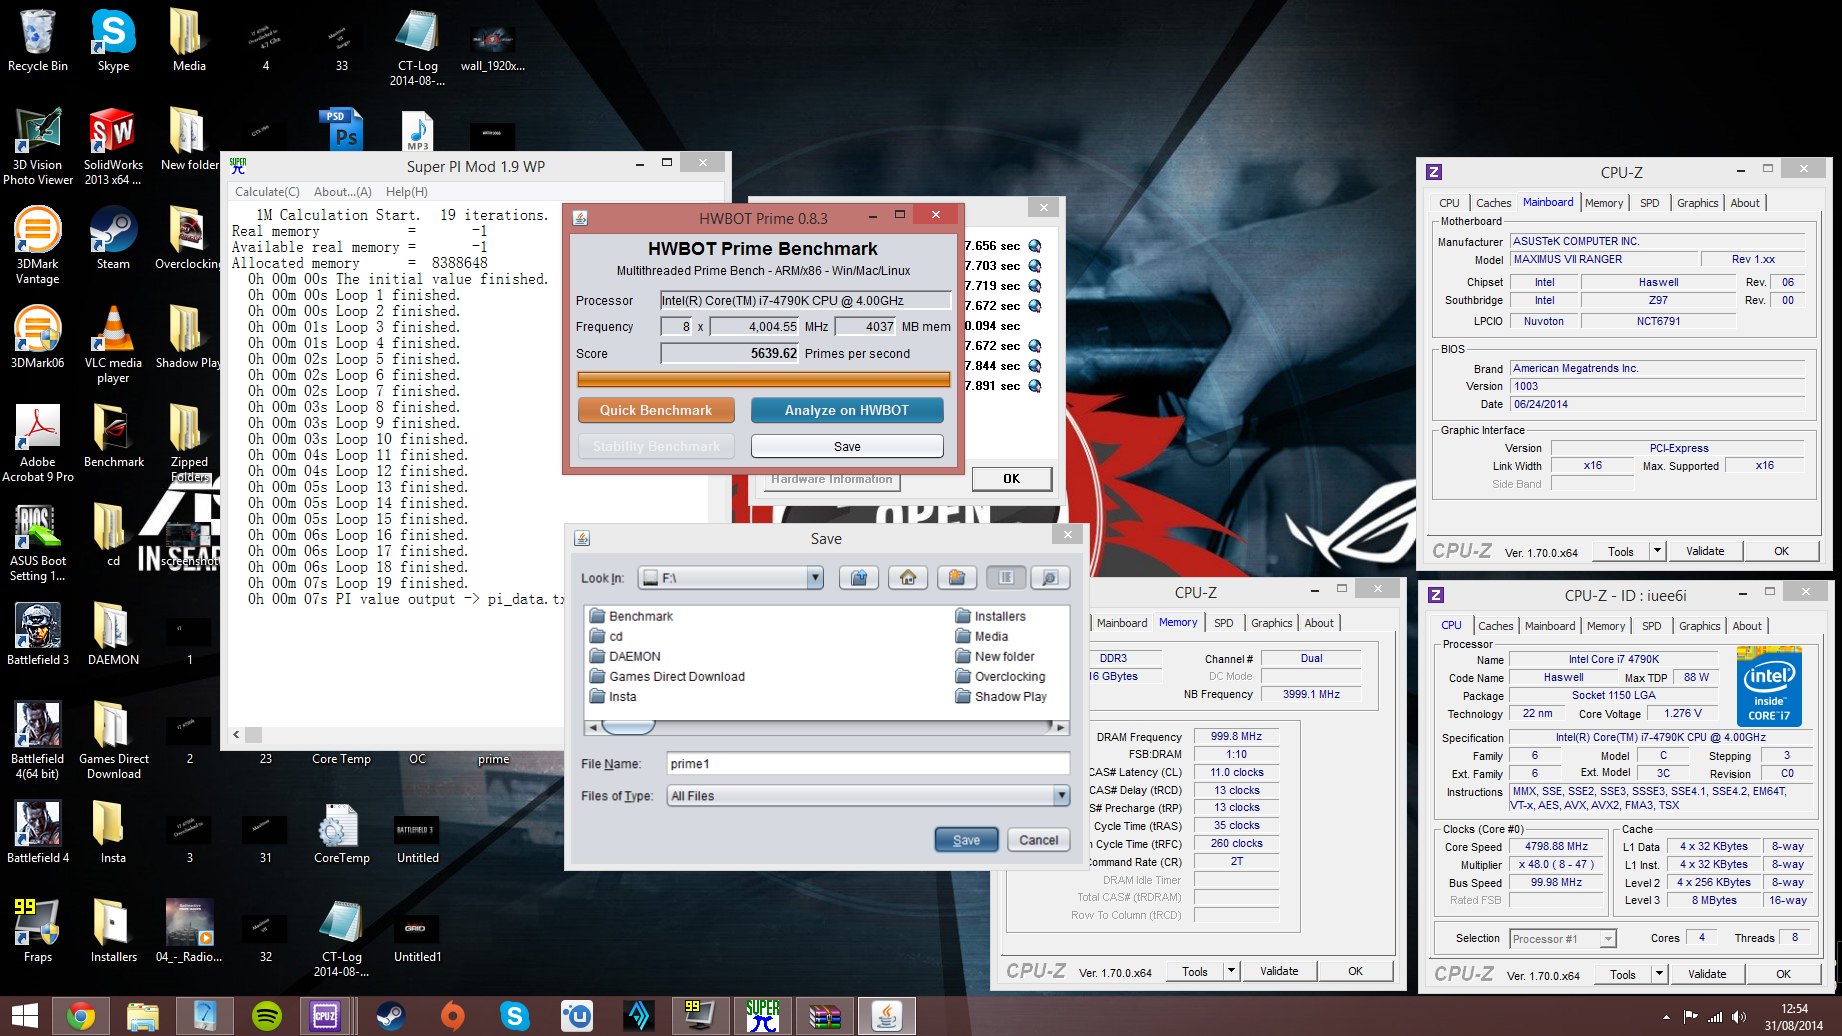Screen dimensions: 1842x1036
Task: Go up one folder level in Save dialog
Action: tap(859, 577)
